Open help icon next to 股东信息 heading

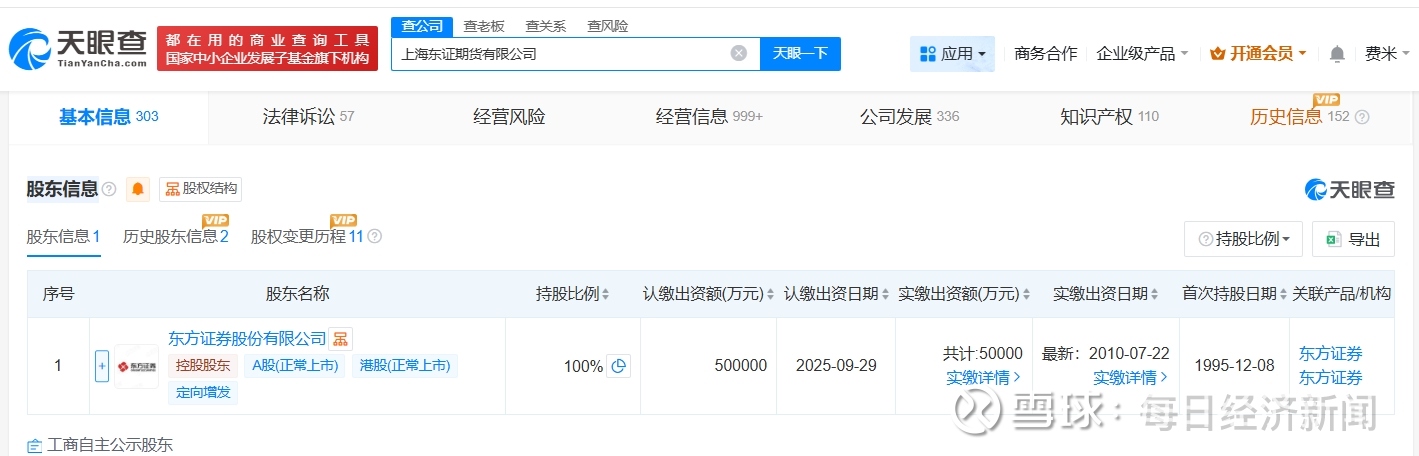tap(109, 189)
